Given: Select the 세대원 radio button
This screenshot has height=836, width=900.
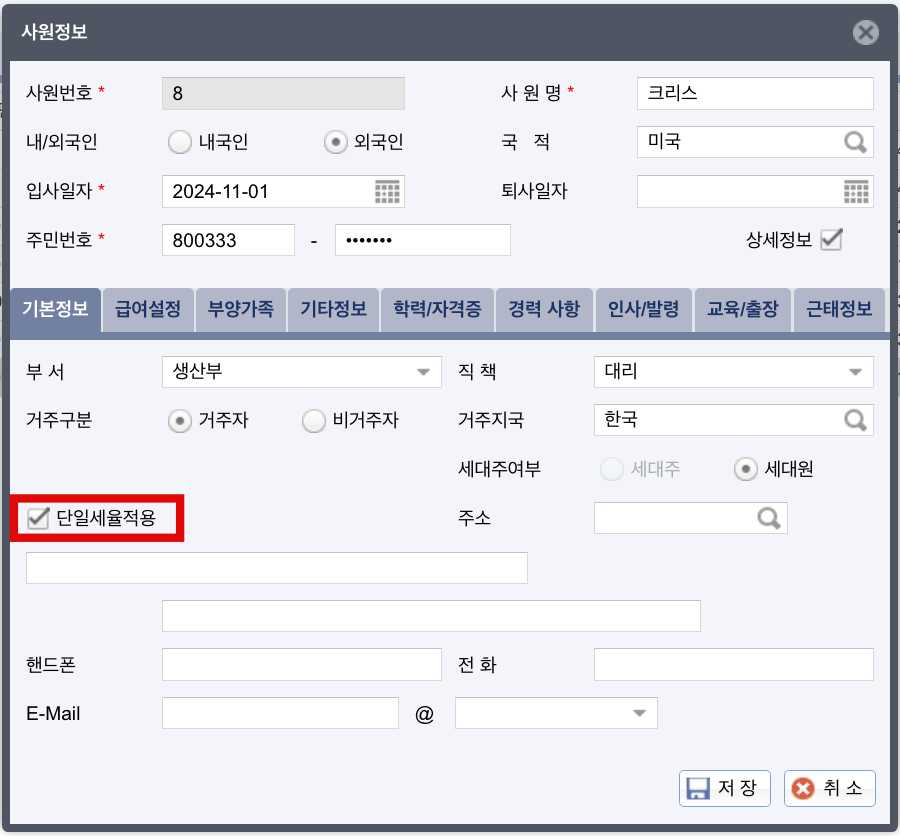Looking at the screenshot, I should (746, 468).
